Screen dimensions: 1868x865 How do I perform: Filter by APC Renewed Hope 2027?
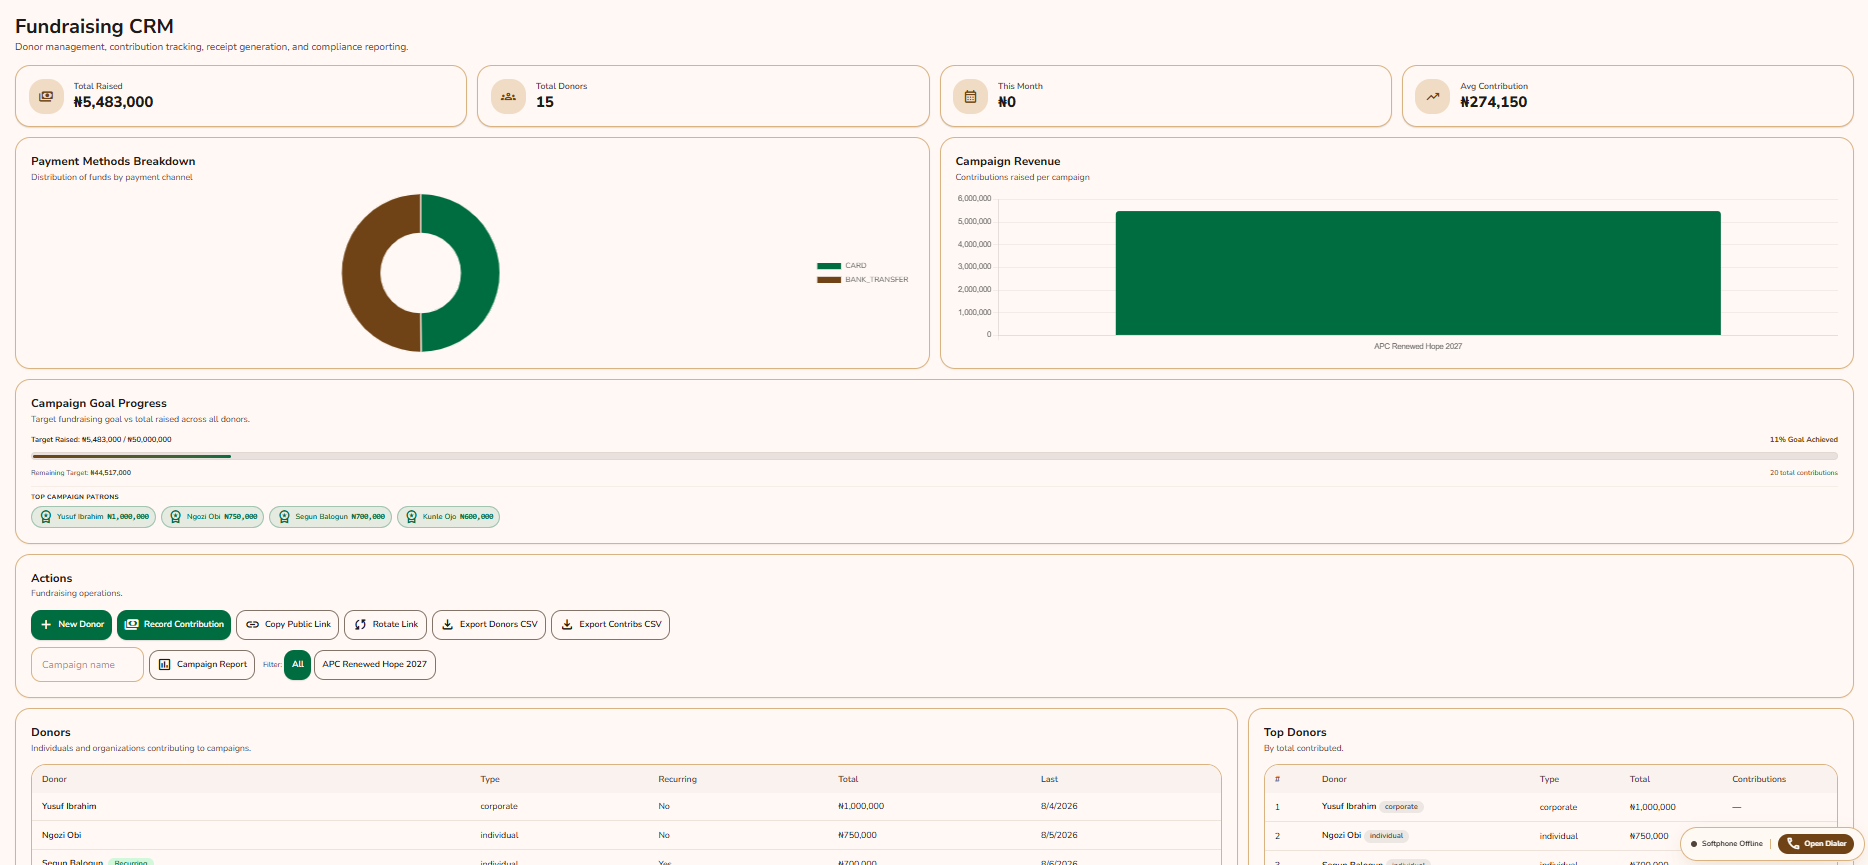[x=375, y=665]
